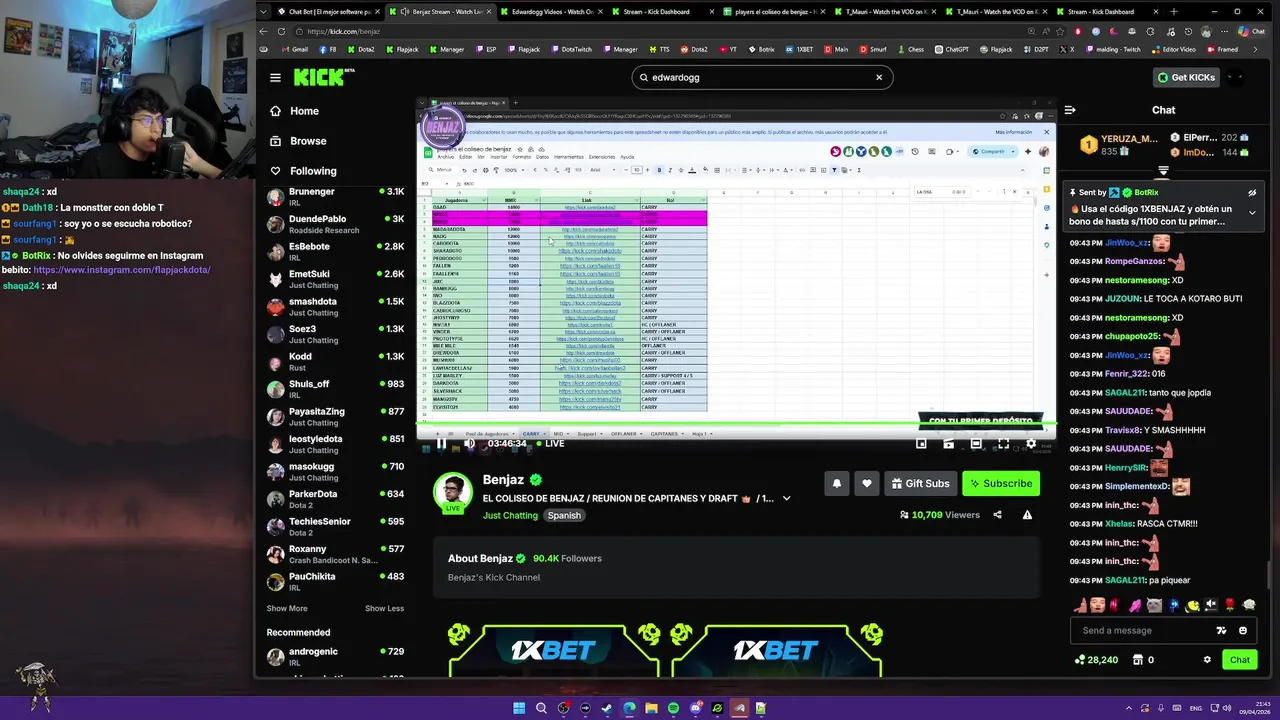
Task: Enter fullscreen in the stream player
Action: pos(1003,443)
